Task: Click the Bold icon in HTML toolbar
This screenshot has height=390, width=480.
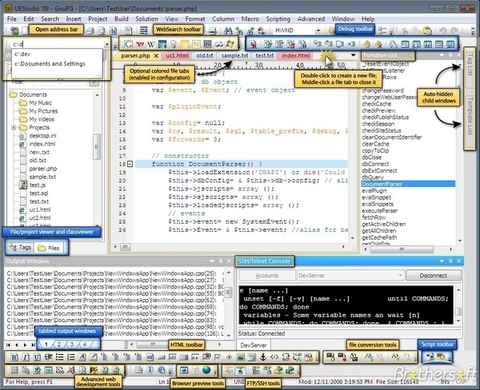Action: (14, 358)
